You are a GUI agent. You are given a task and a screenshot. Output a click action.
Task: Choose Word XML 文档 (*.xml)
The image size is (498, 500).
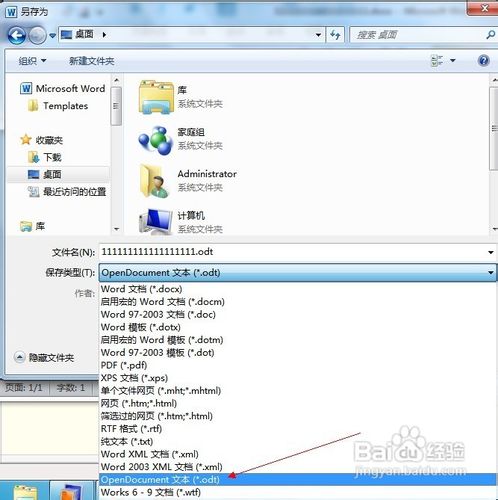tap(297, 454)
